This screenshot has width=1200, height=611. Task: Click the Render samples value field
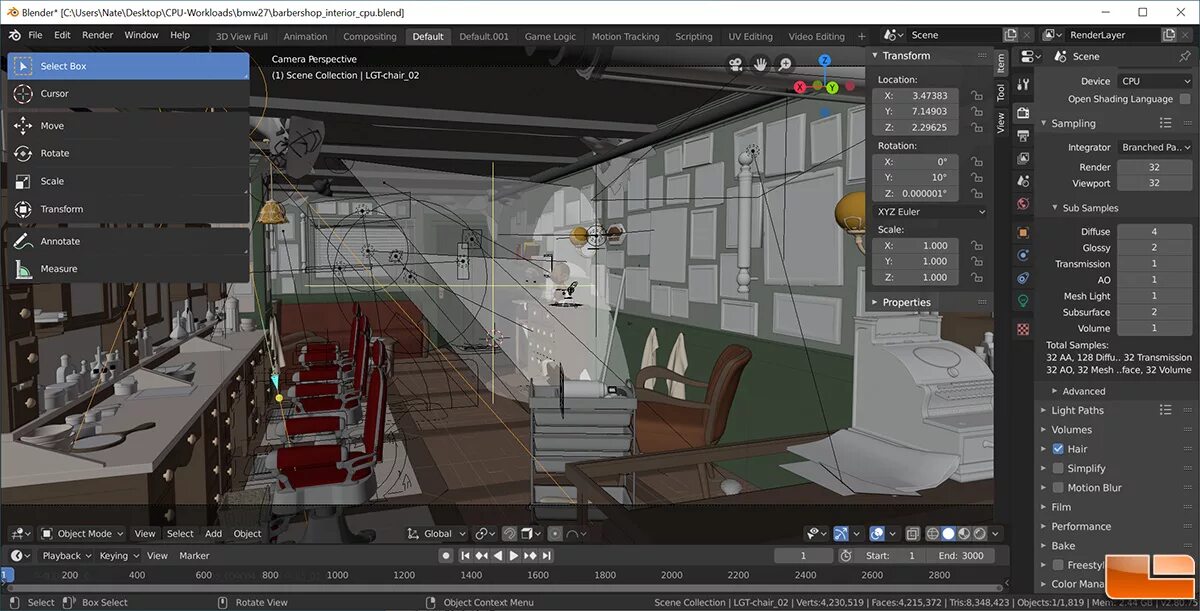click(x=1154, y=168)
